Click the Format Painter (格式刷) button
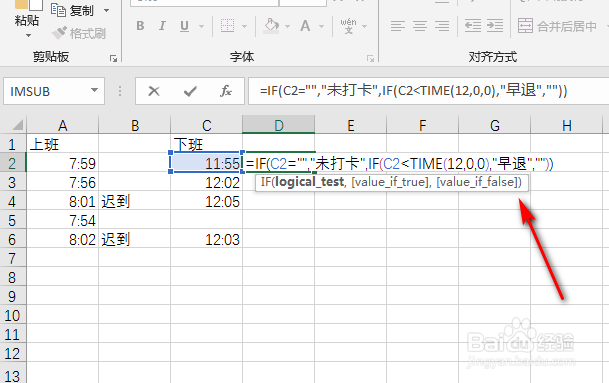This screenshot has width=609, height=383. click(x=79, y=33)
